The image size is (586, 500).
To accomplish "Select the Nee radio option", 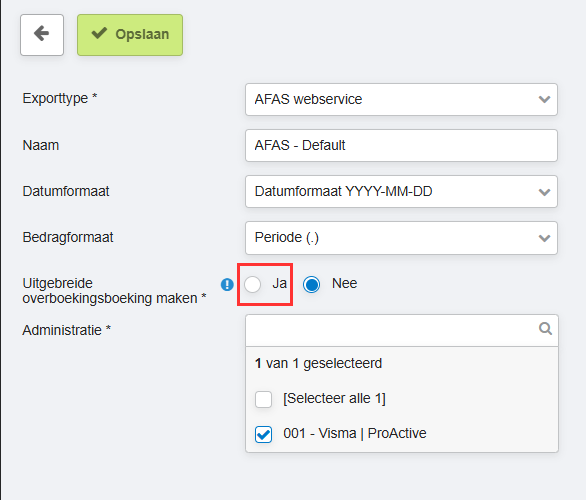I will click(x=311, y=284).
